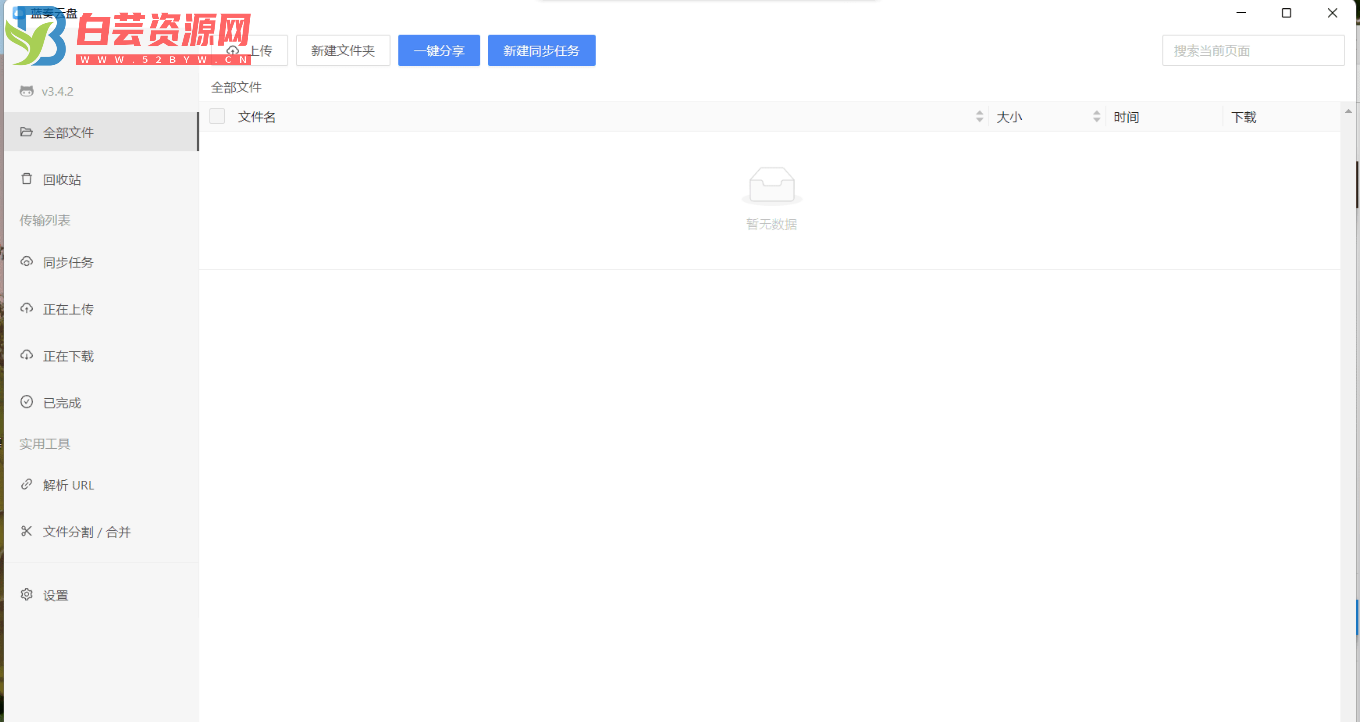Viewport: 1360px width, 722px height.
Task: Open the 解析 URL tool
Action: tap(100, 485)
